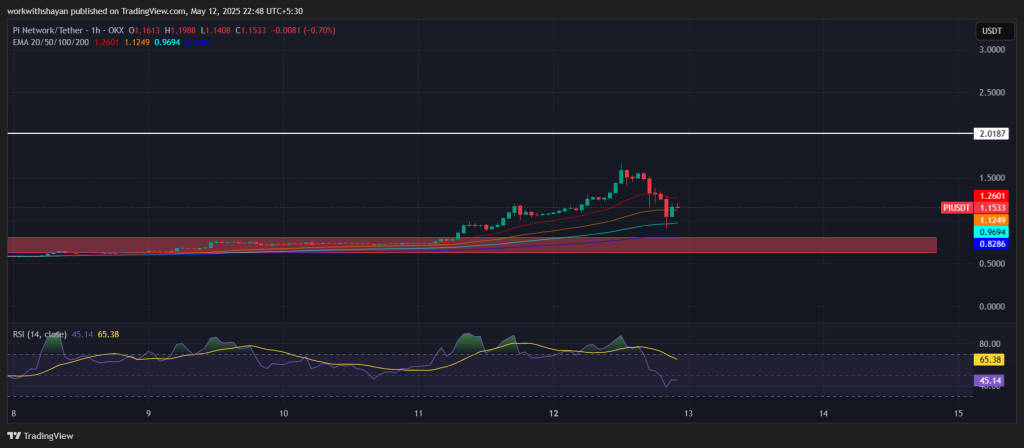Click the date 12 on time axis
Screen dimensions: 1024x448
click(x=553, y=413)
